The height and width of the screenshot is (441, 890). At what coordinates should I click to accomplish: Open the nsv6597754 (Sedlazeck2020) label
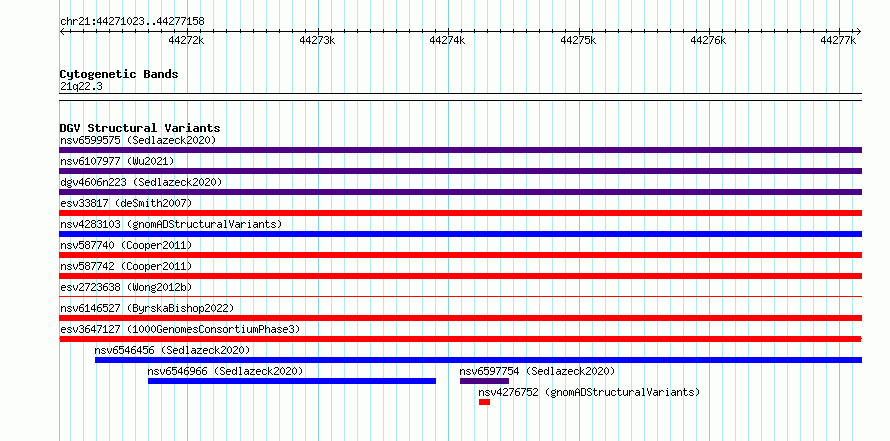click(538, 371)
